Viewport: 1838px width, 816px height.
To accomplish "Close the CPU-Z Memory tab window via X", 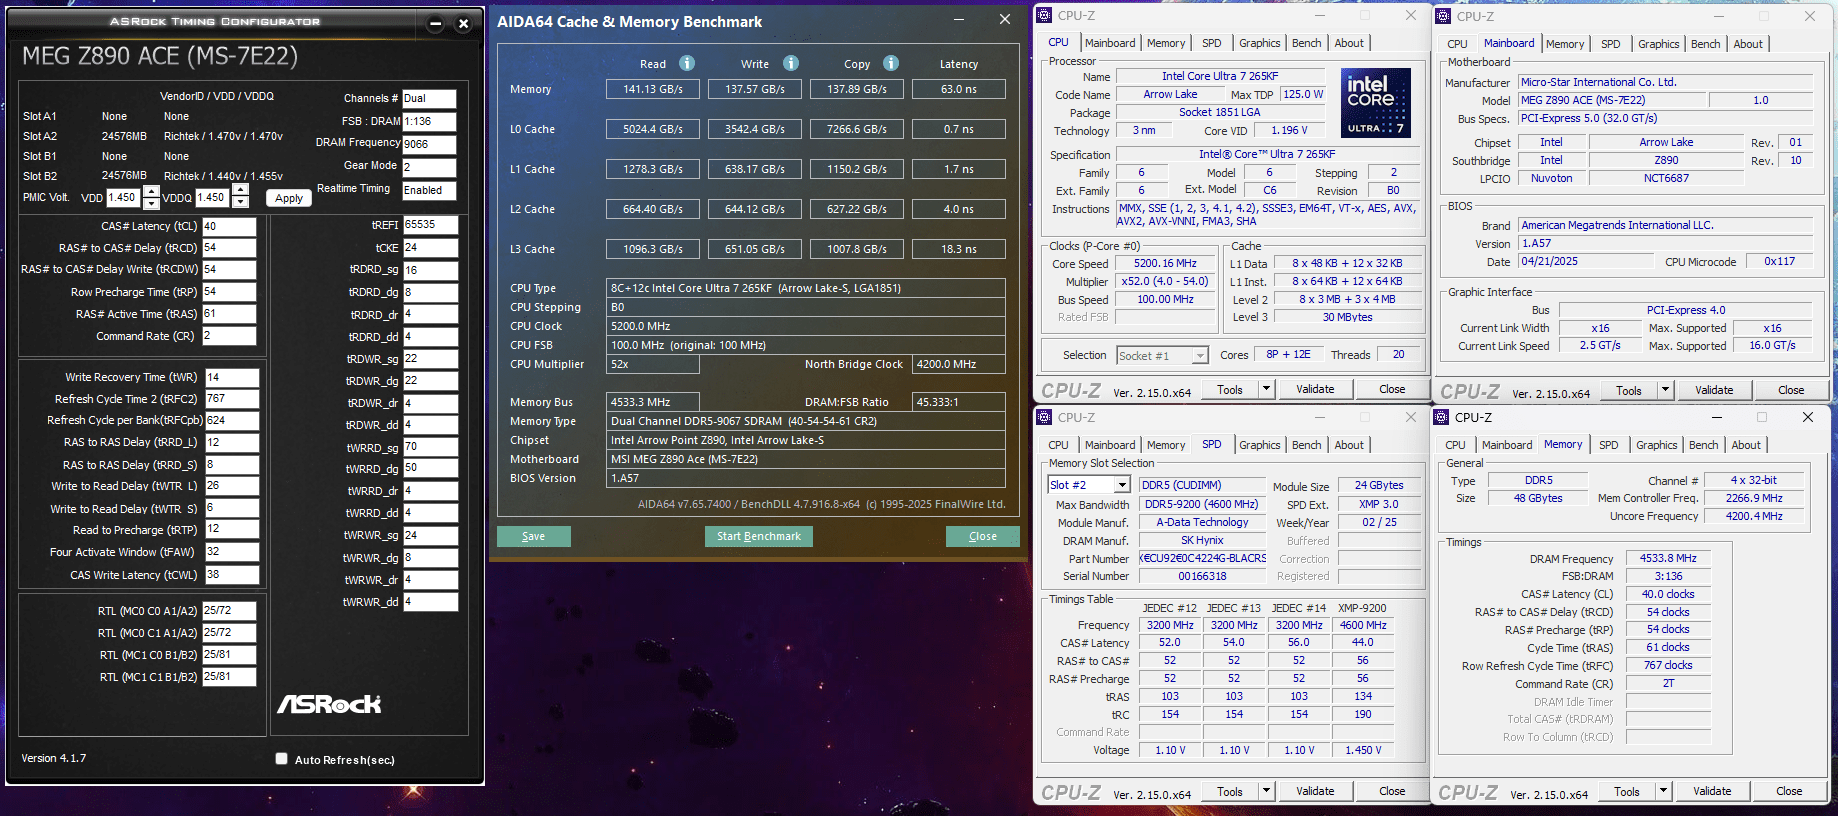I will (1808, 417).
